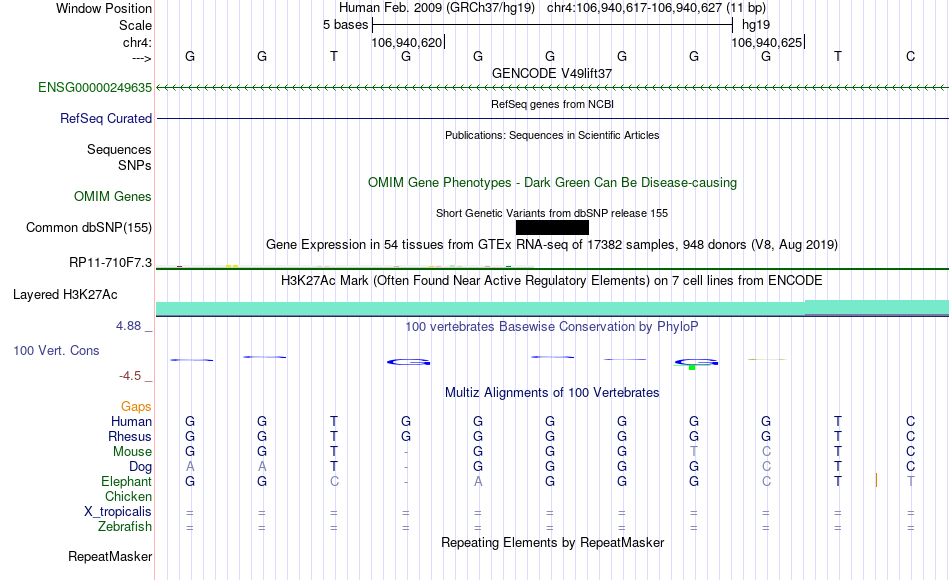Click the RepeatMasker track label
The image size is (950, 580).
[x=110, y=556]
